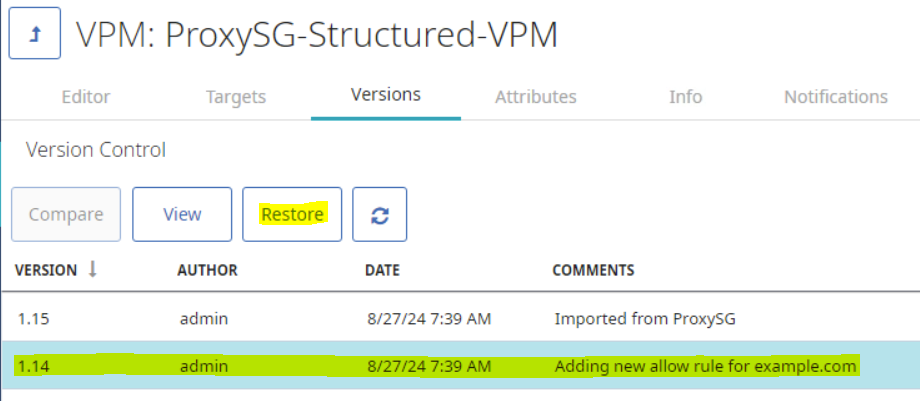Show the Notifications tab

coord(836,97)
